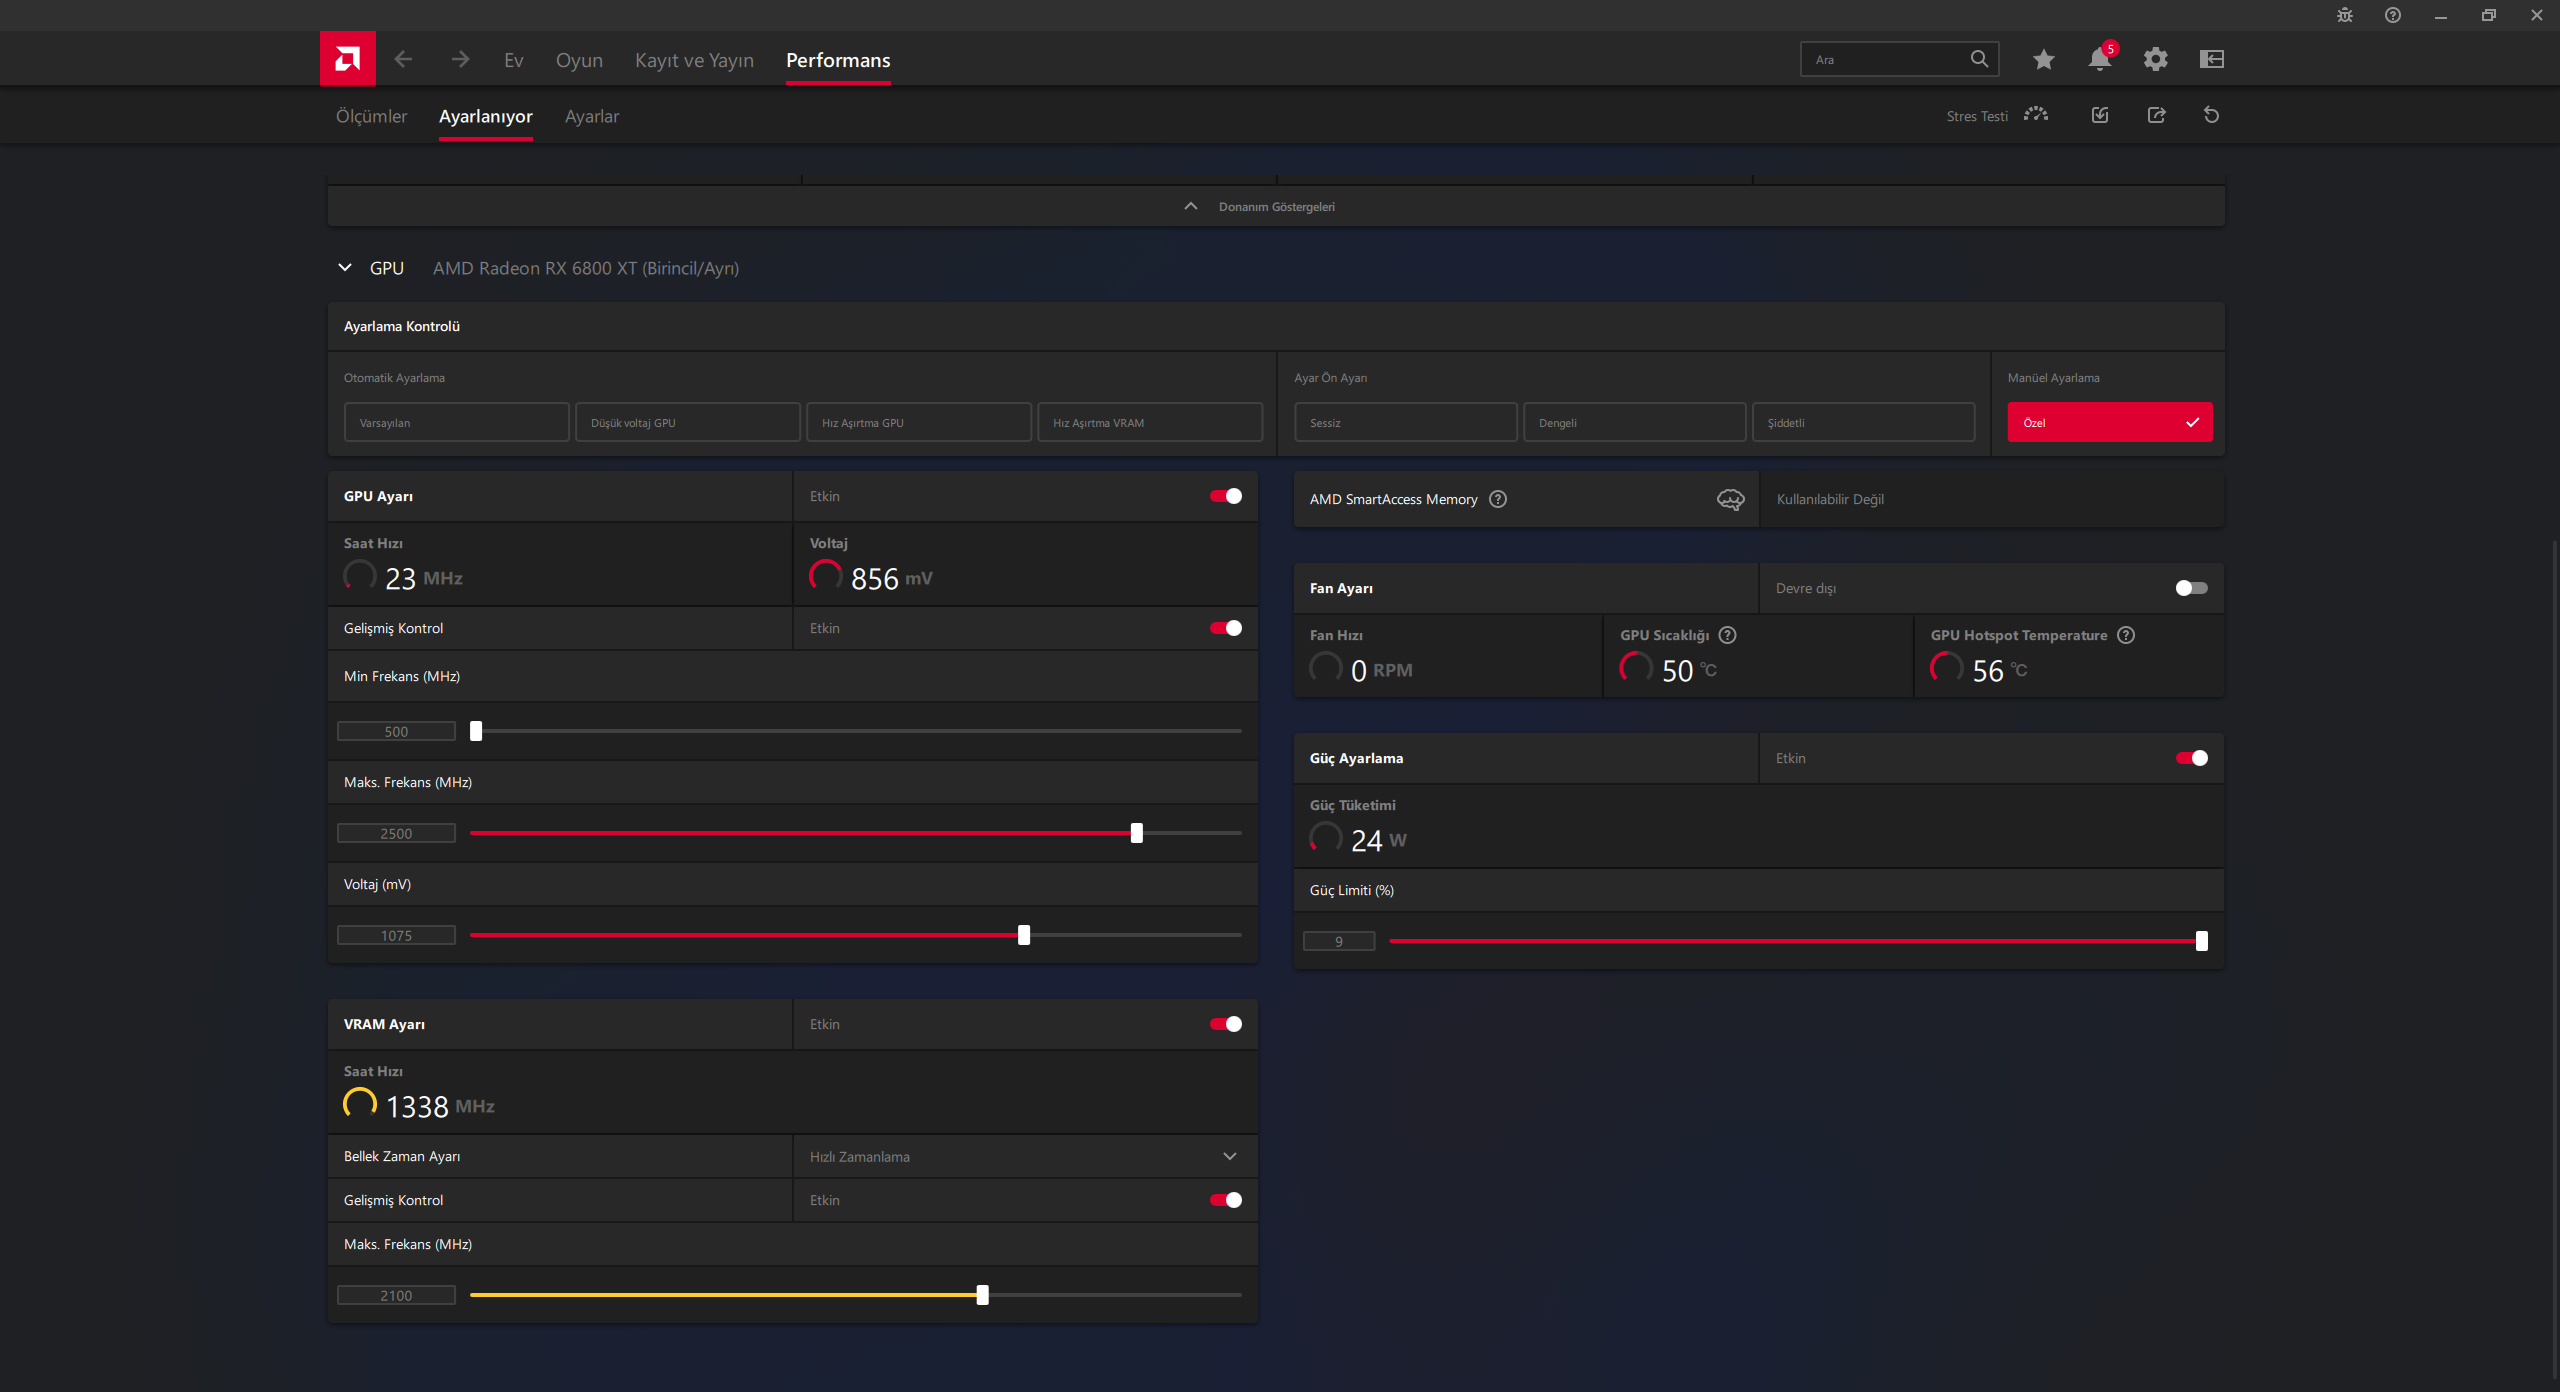The width and height of the screenshot is (2560, 1392).
Task: Select the Ayarlanıyor subtab
Action: click(x=486, y=116)
